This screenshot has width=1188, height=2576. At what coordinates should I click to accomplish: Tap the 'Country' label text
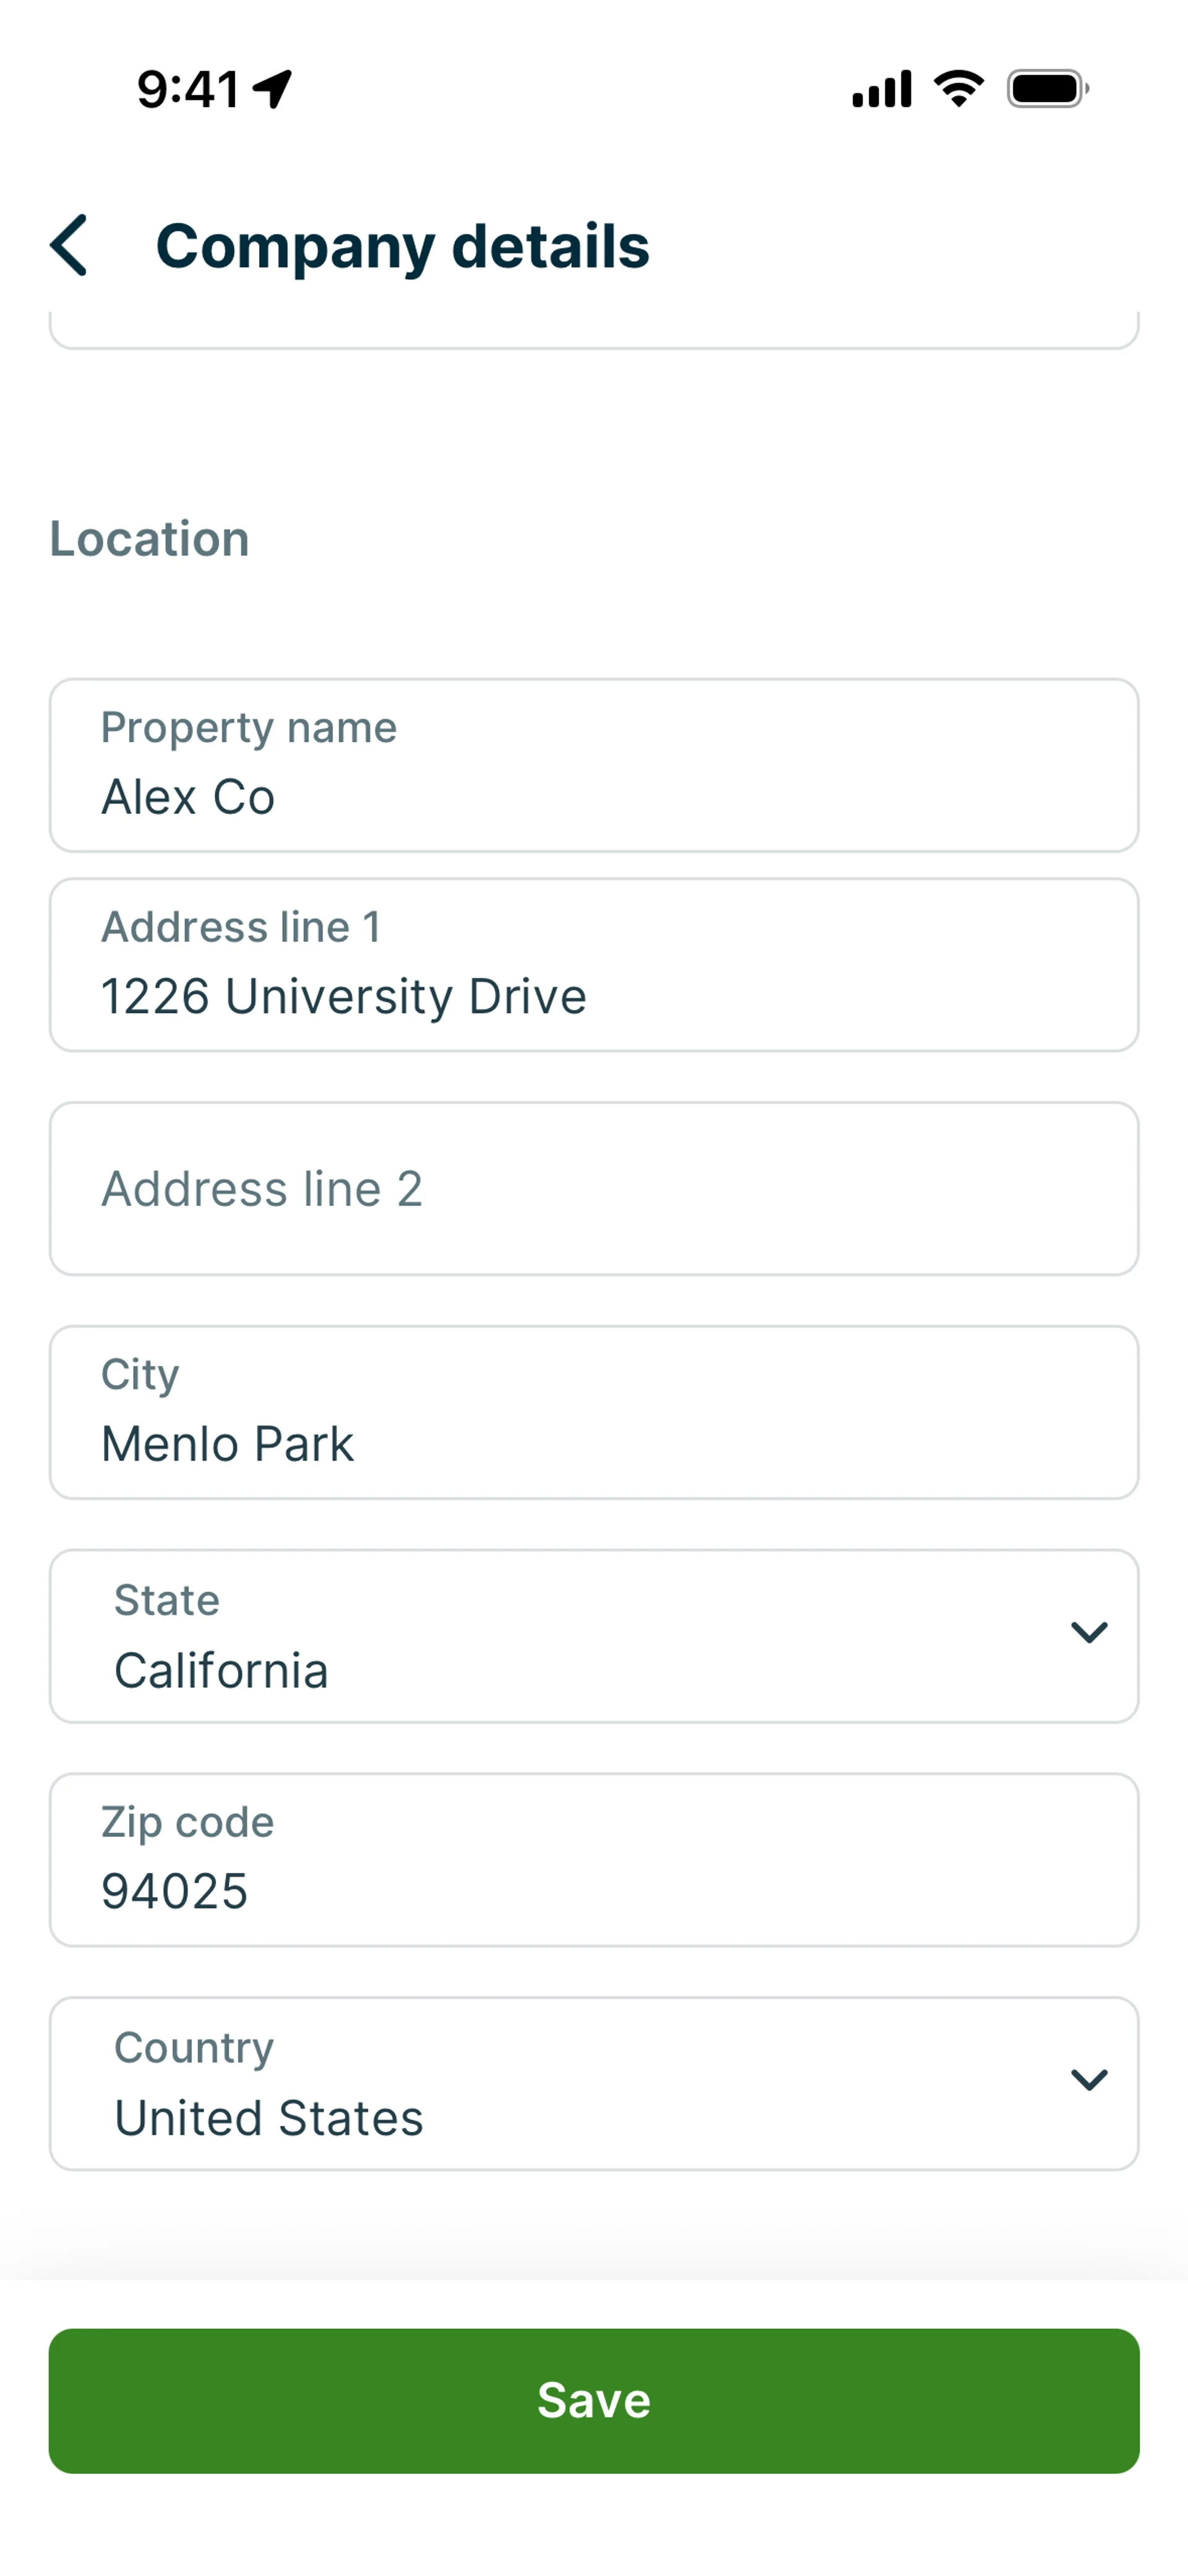[194, 2047]
